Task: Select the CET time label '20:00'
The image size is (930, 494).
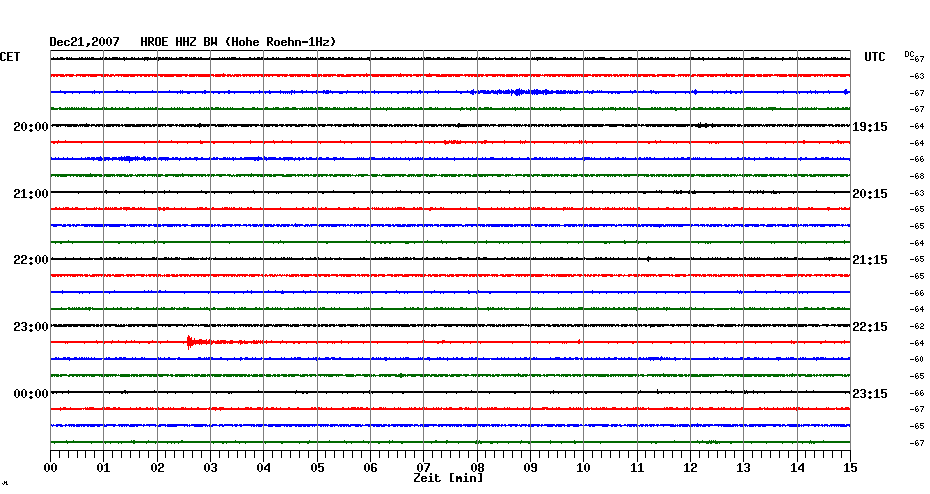Action: point(31,127)
